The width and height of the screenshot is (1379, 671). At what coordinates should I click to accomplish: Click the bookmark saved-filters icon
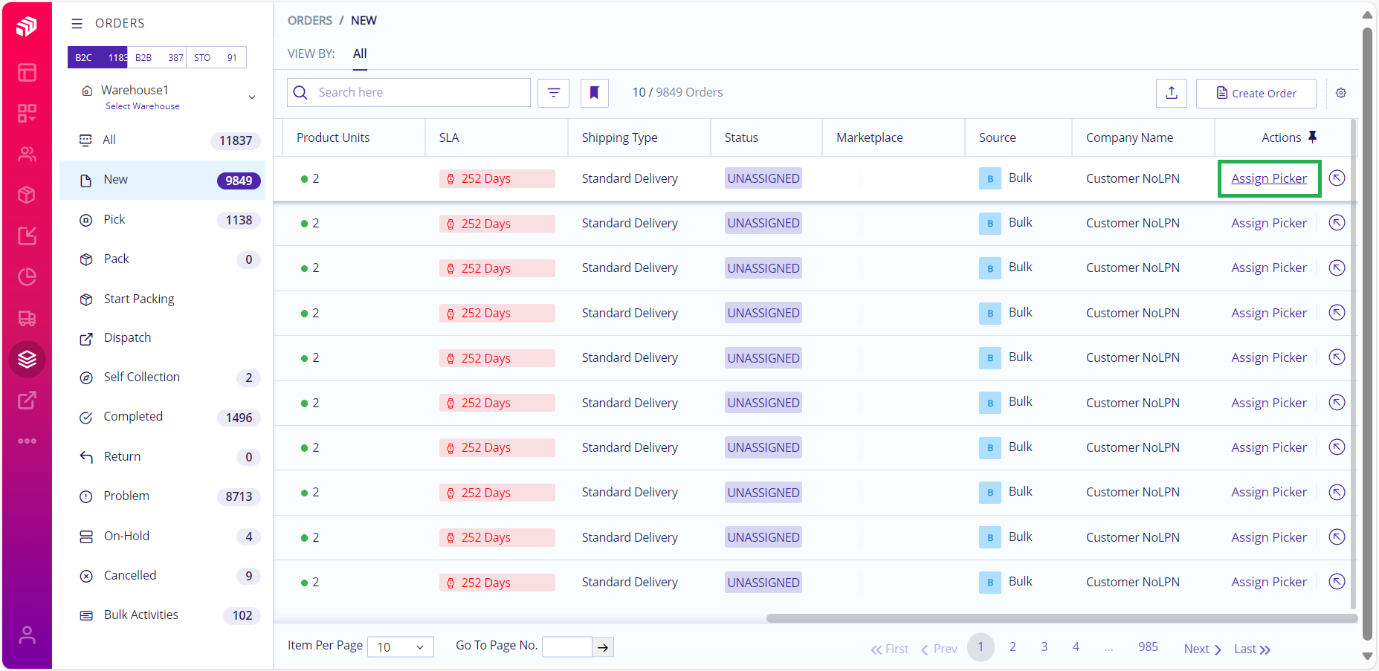[594, 92]
